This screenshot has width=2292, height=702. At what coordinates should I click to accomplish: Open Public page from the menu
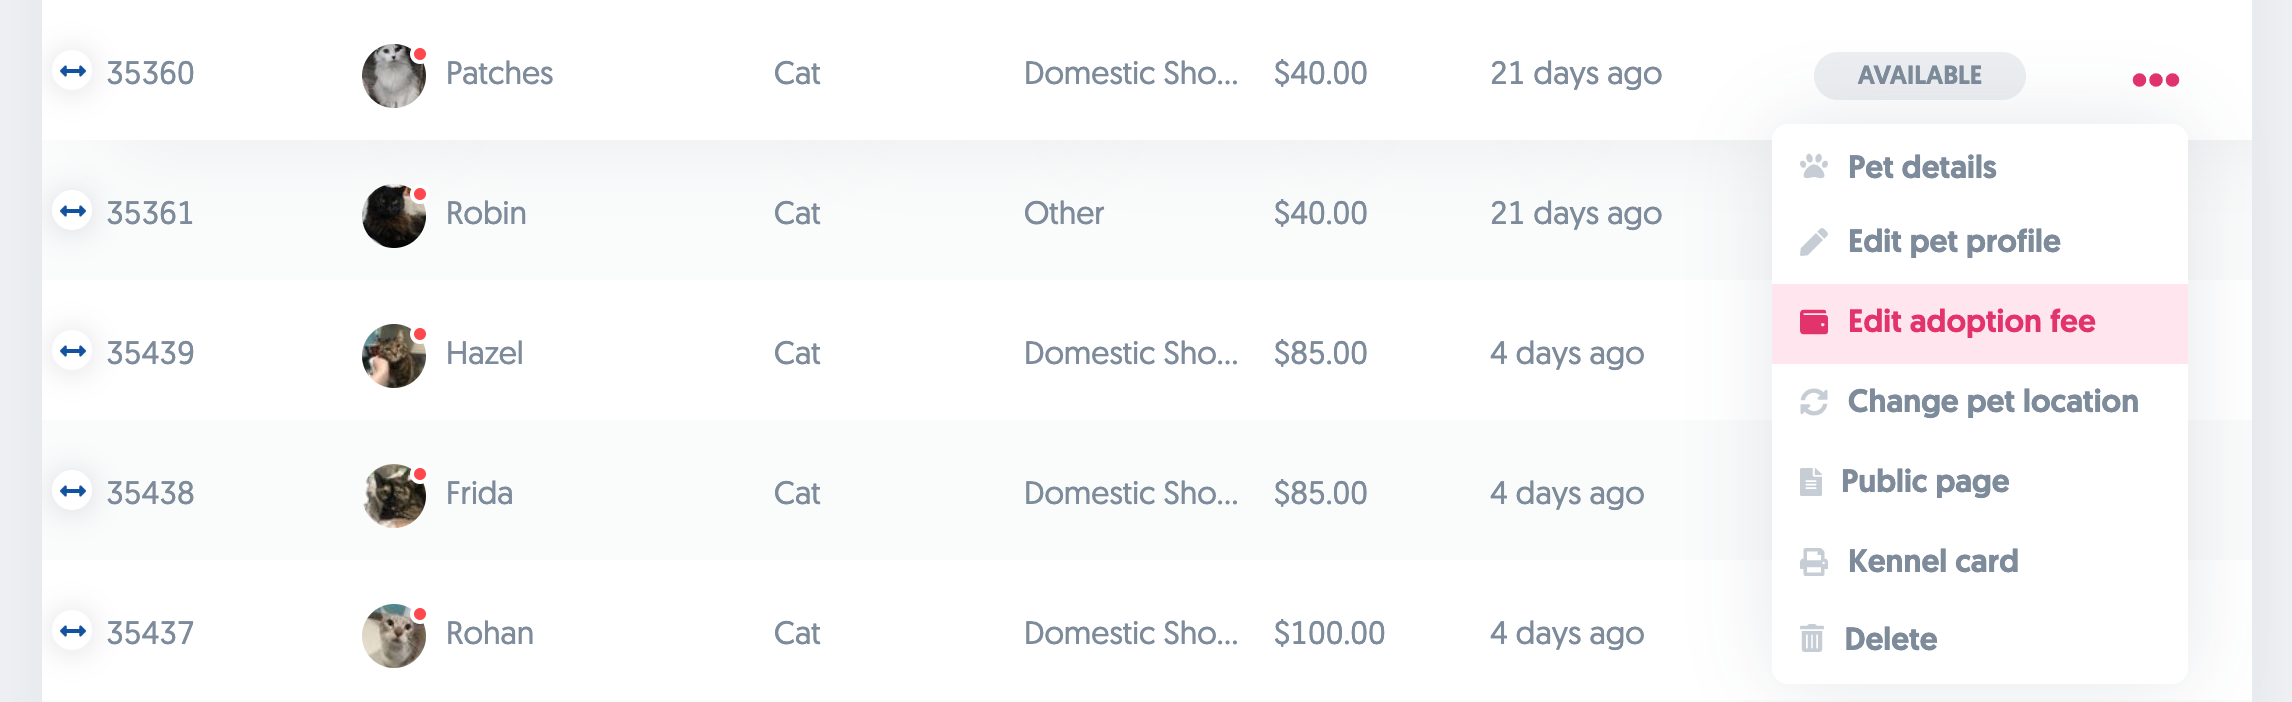pyautogui.click(x=1924, y=481)
